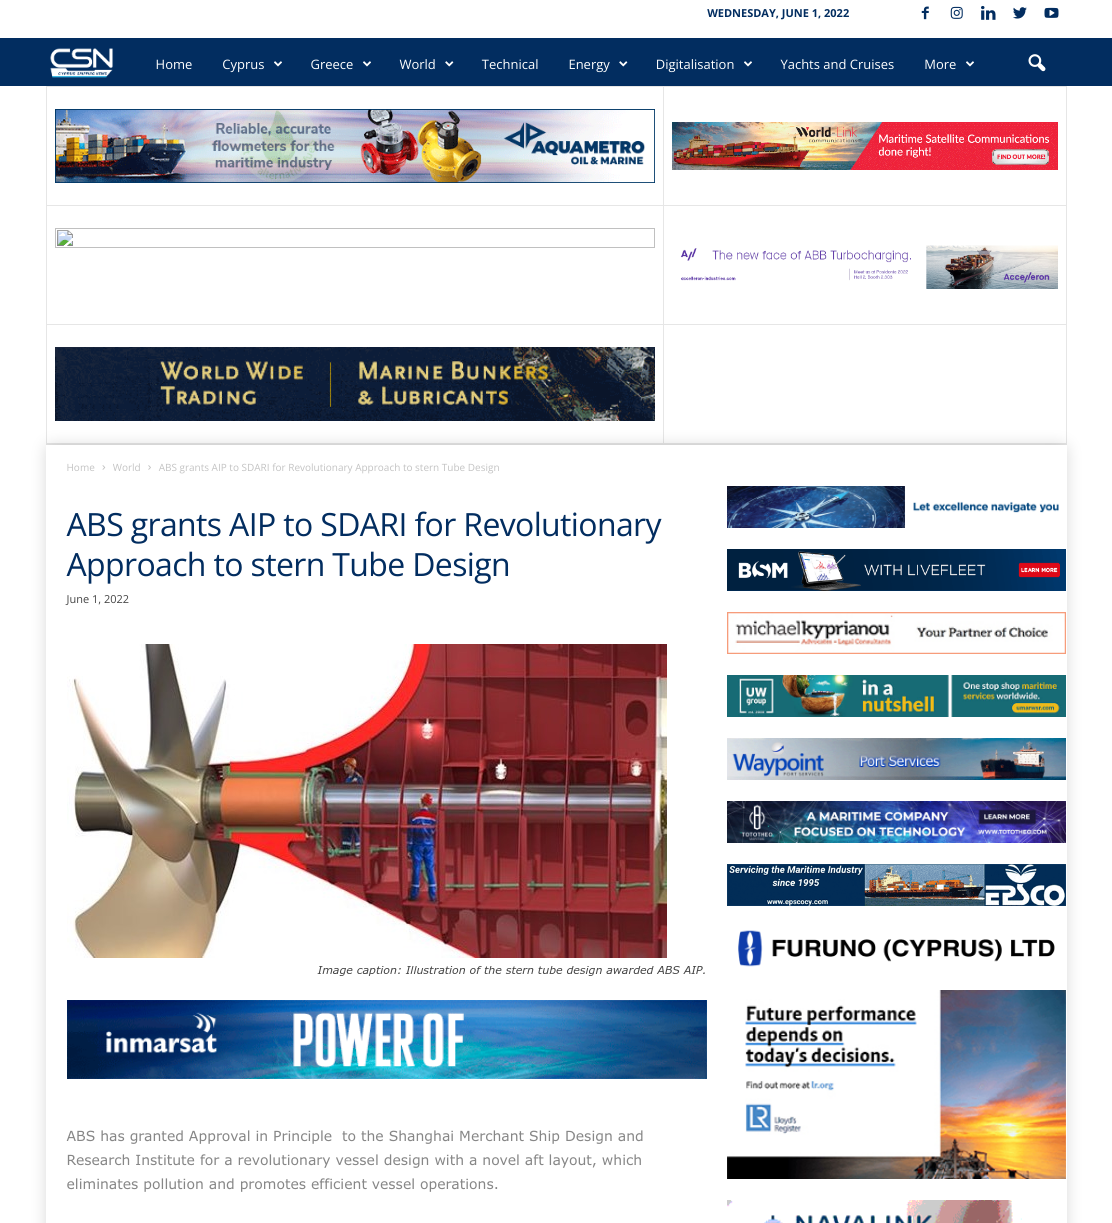The height and width of the screenshot is (1223, 1112).
Task: Click the stern tube illustration image
Action: point(367,801)
